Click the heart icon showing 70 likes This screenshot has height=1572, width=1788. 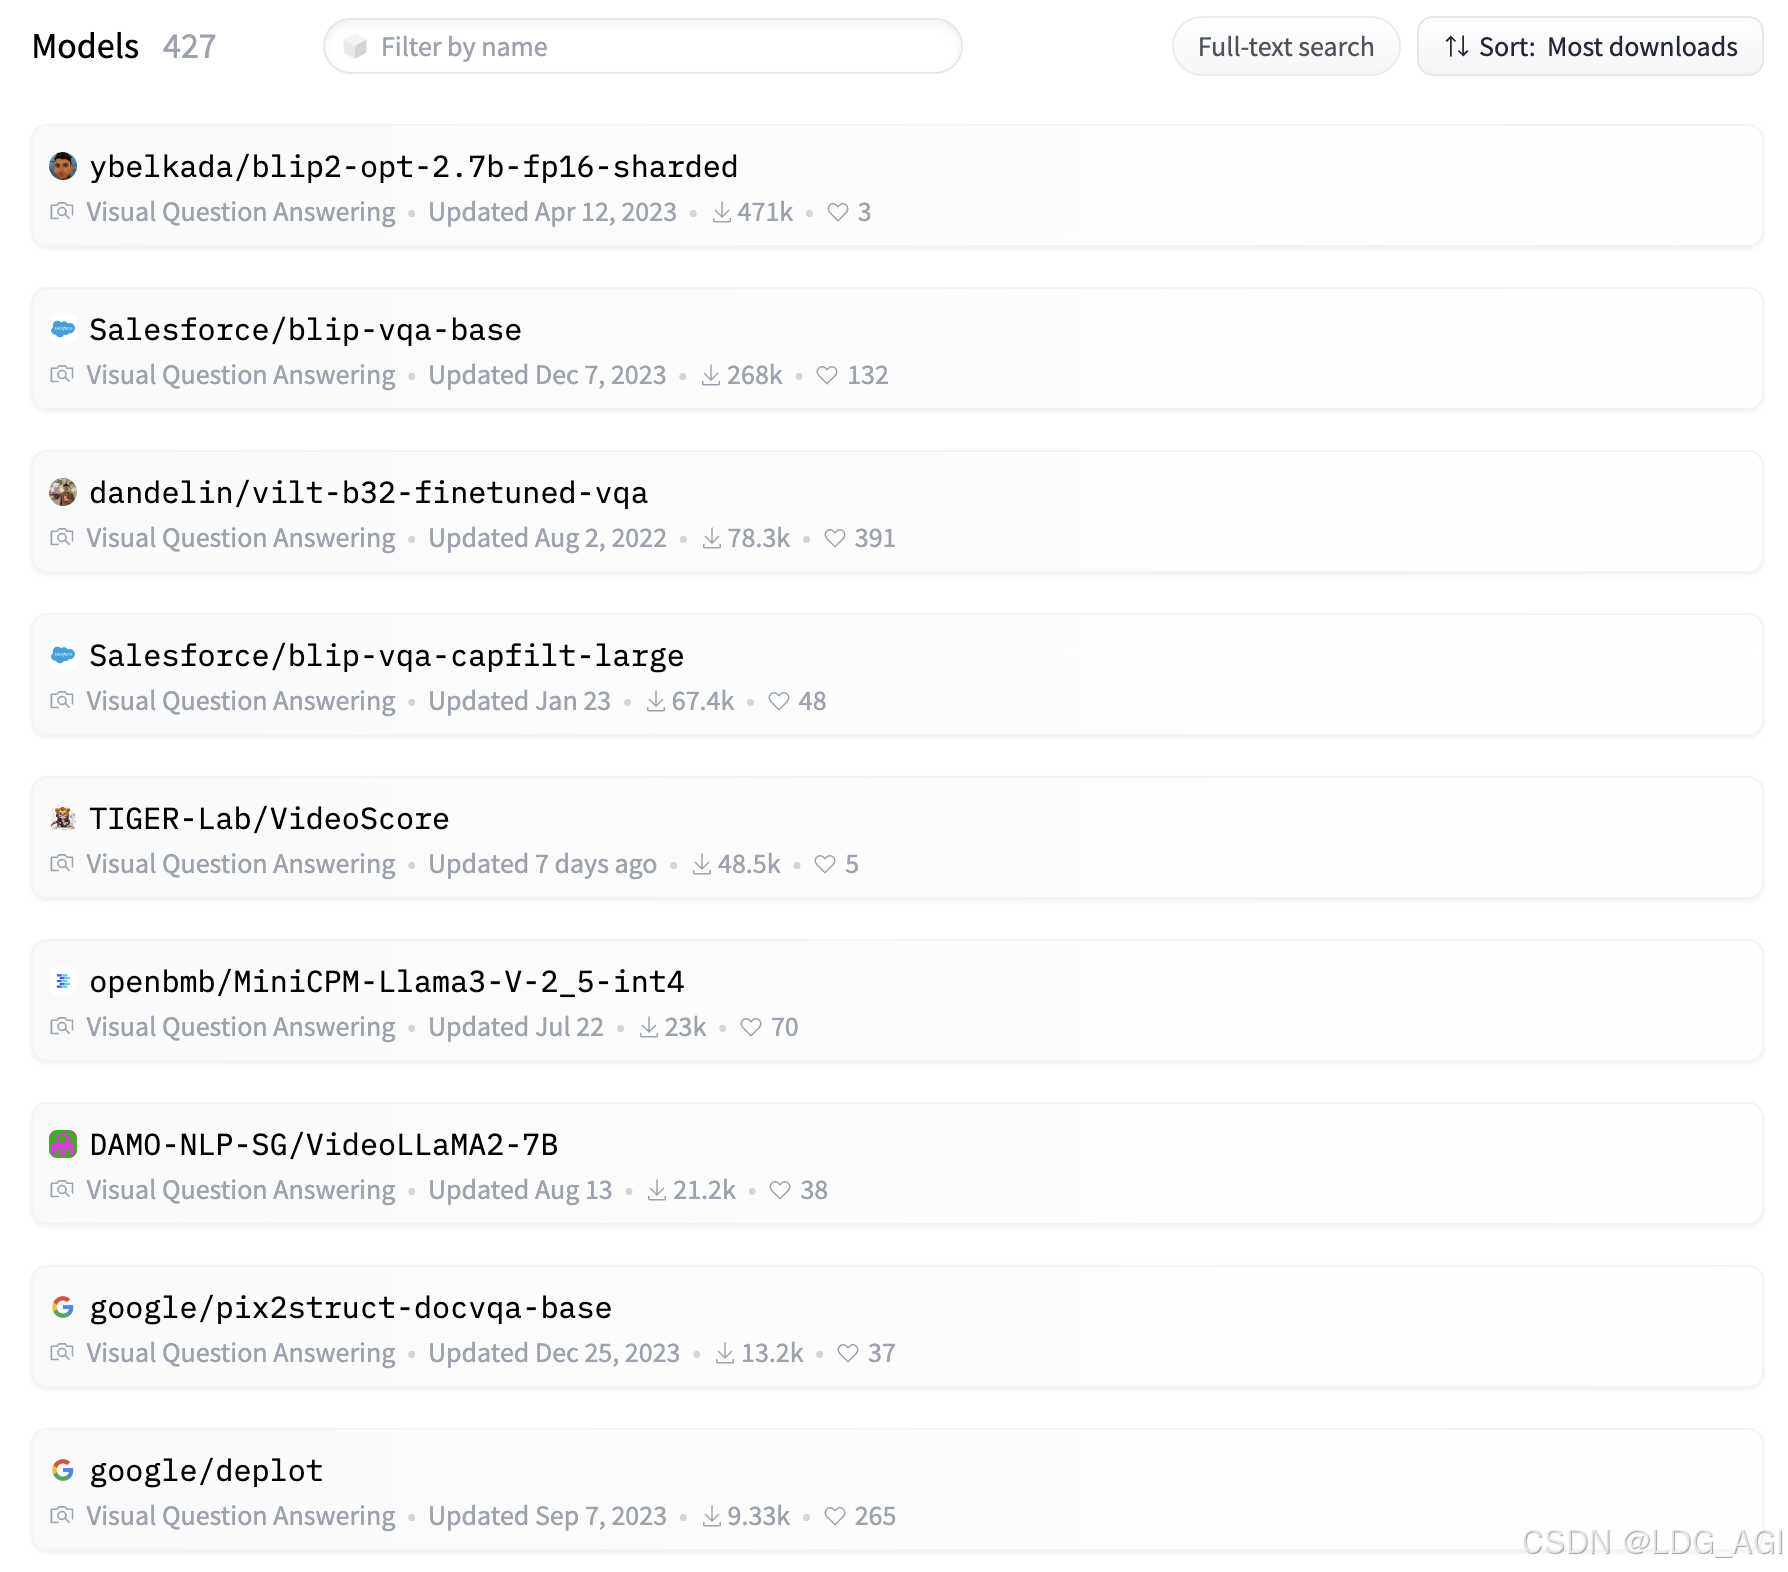point(751,1027)
